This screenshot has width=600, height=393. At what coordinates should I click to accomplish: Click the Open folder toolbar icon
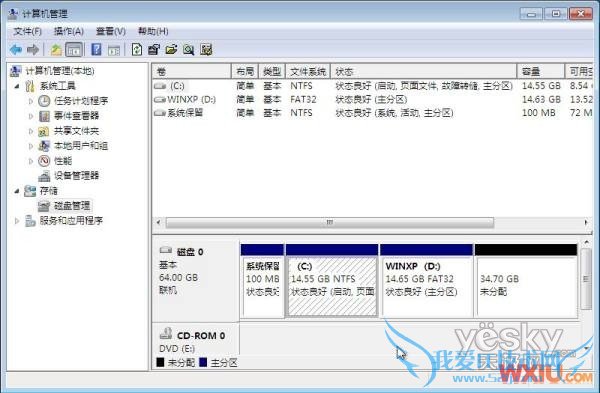point(171,50)
